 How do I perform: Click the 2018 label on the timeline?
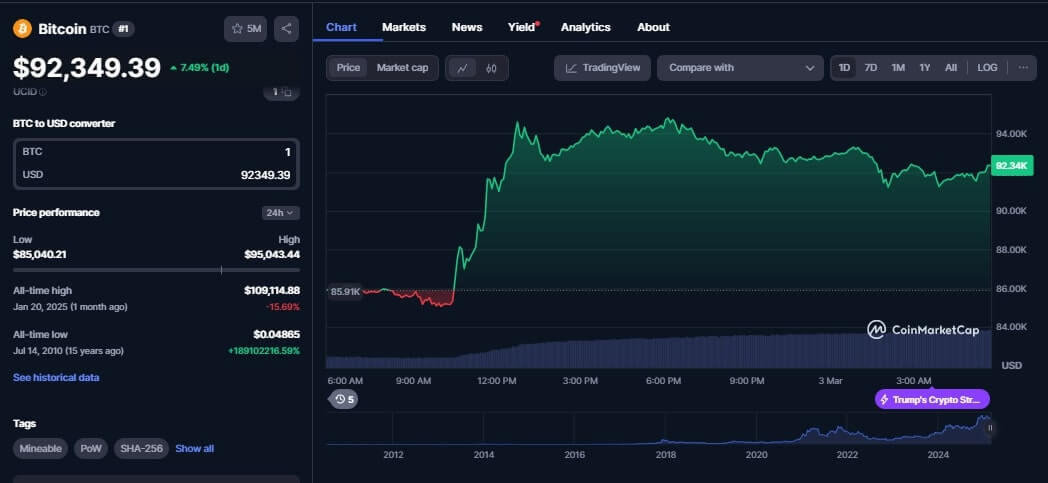pyautogui.click(x=665, y=455)
